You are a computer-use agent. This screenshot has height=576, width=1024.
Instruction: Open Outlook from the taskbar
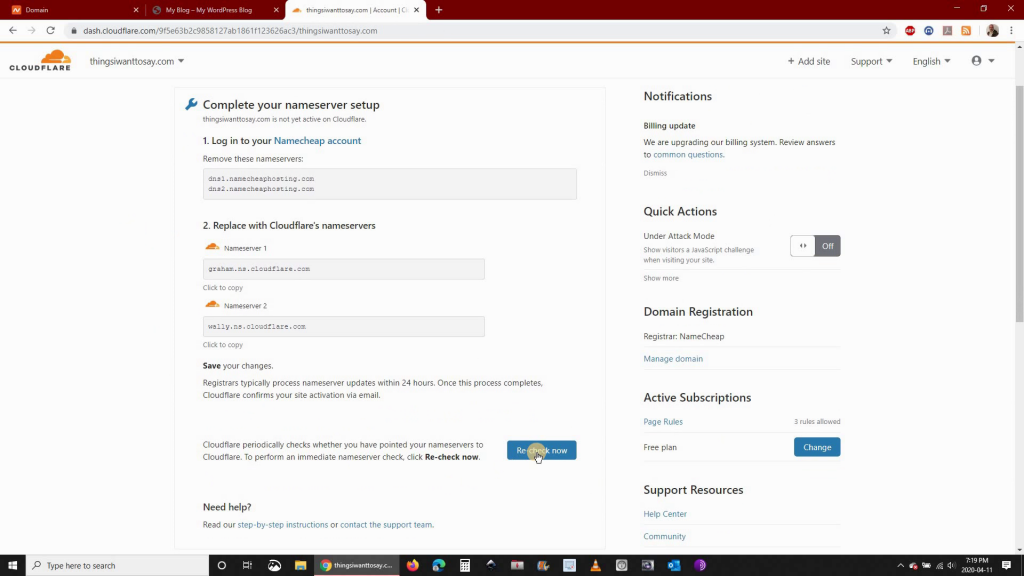tap(674, 566)
